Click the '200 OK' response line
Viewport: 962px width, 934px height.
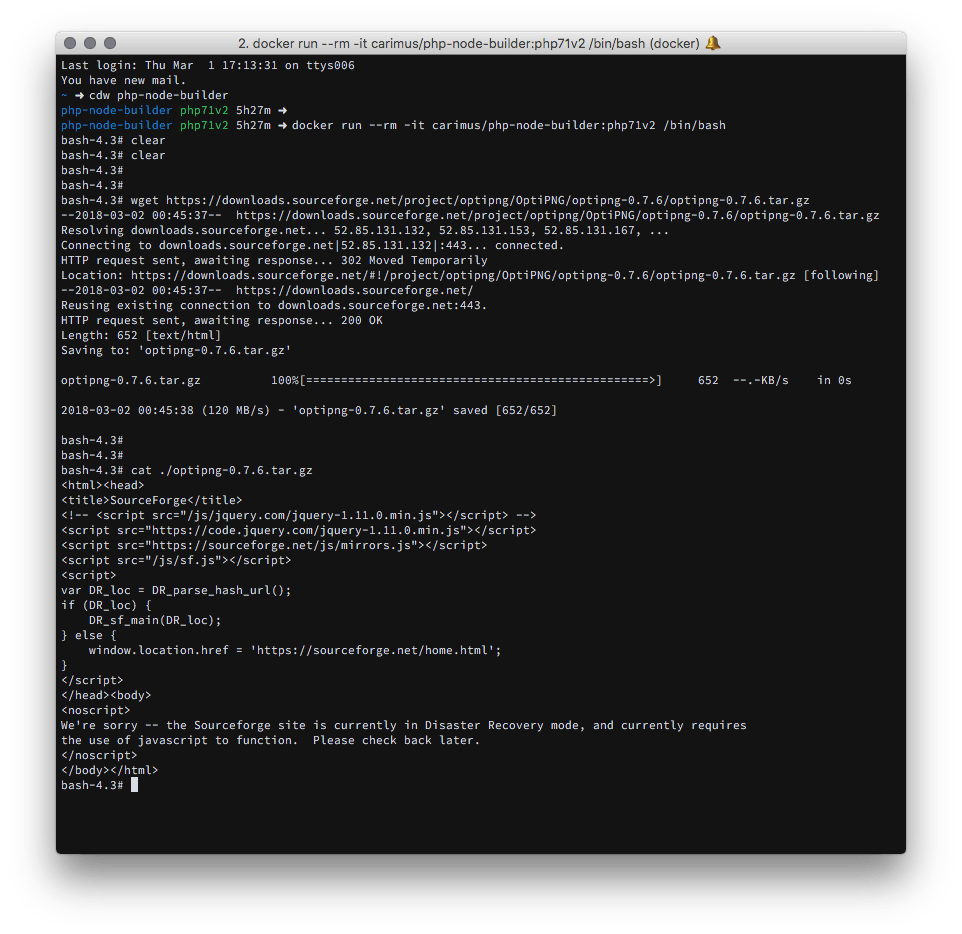(x=221, y=320)
